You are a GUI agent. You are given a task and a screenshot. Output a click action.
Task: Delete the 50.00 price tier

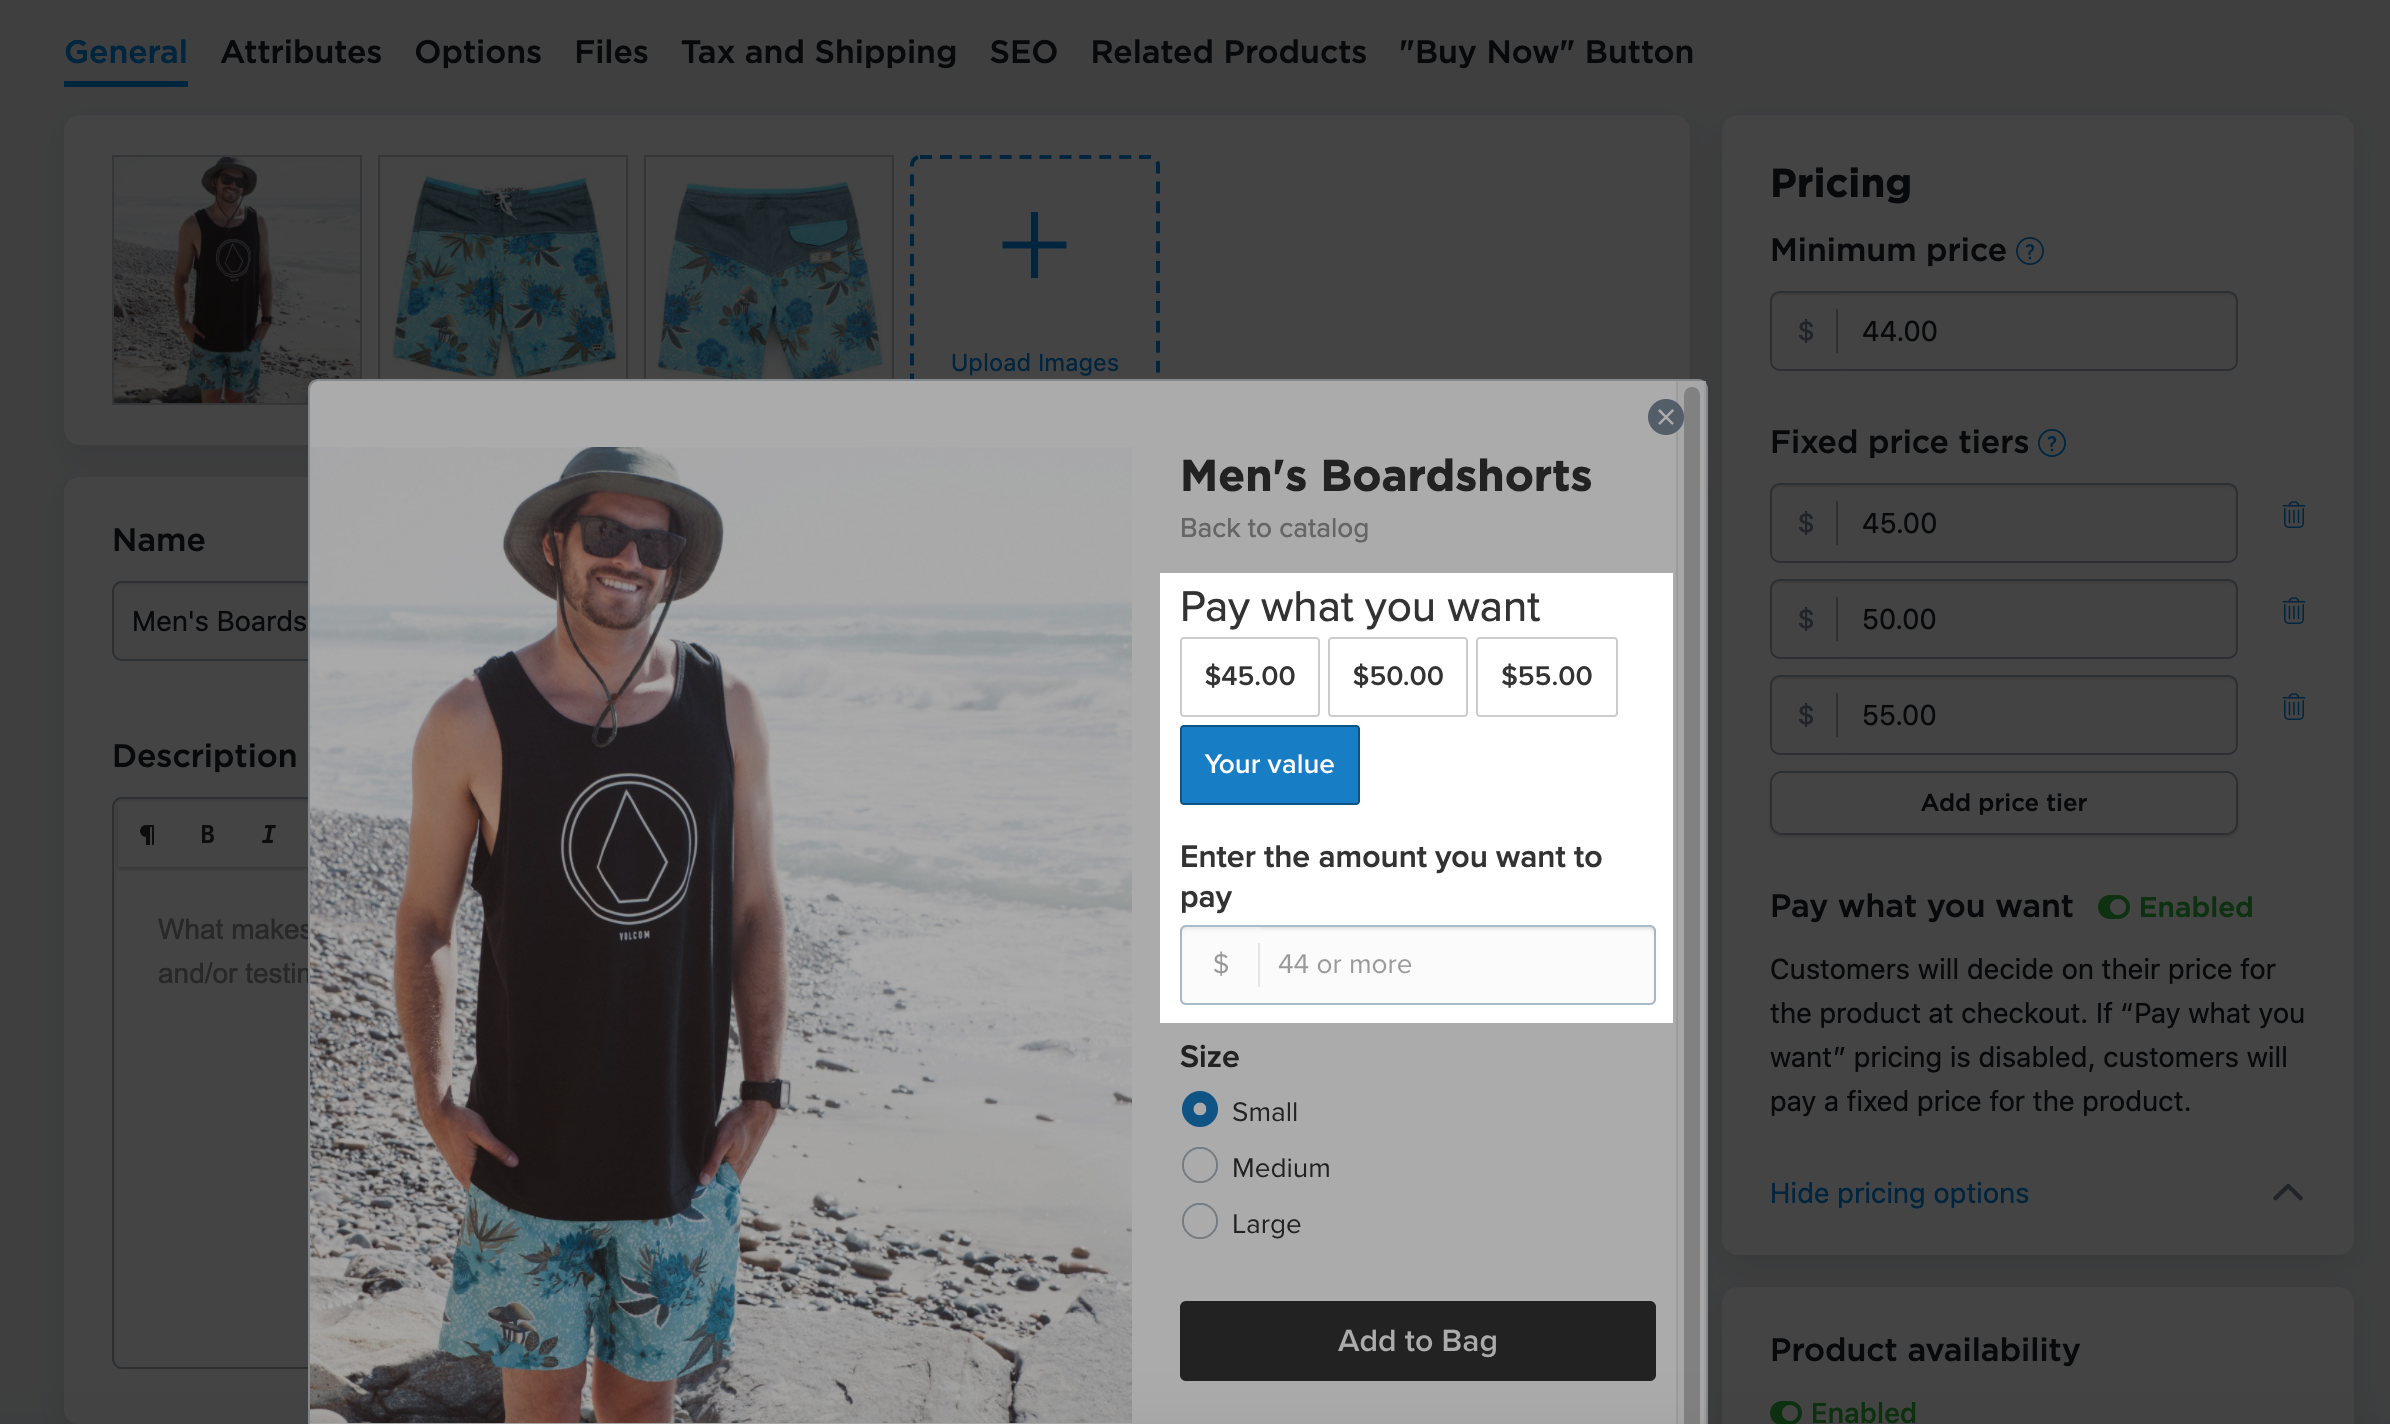tap(2294, 611)
